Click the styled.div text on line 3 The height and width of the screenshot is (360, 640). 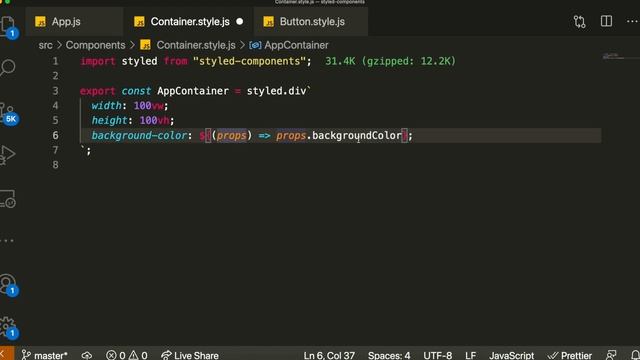pyautogui.click(x=276, y=91)
